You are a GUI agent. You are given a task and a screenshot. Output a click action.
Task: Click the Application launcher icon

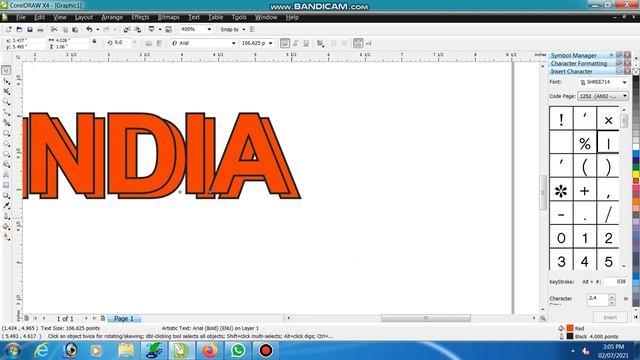(151, 29)
